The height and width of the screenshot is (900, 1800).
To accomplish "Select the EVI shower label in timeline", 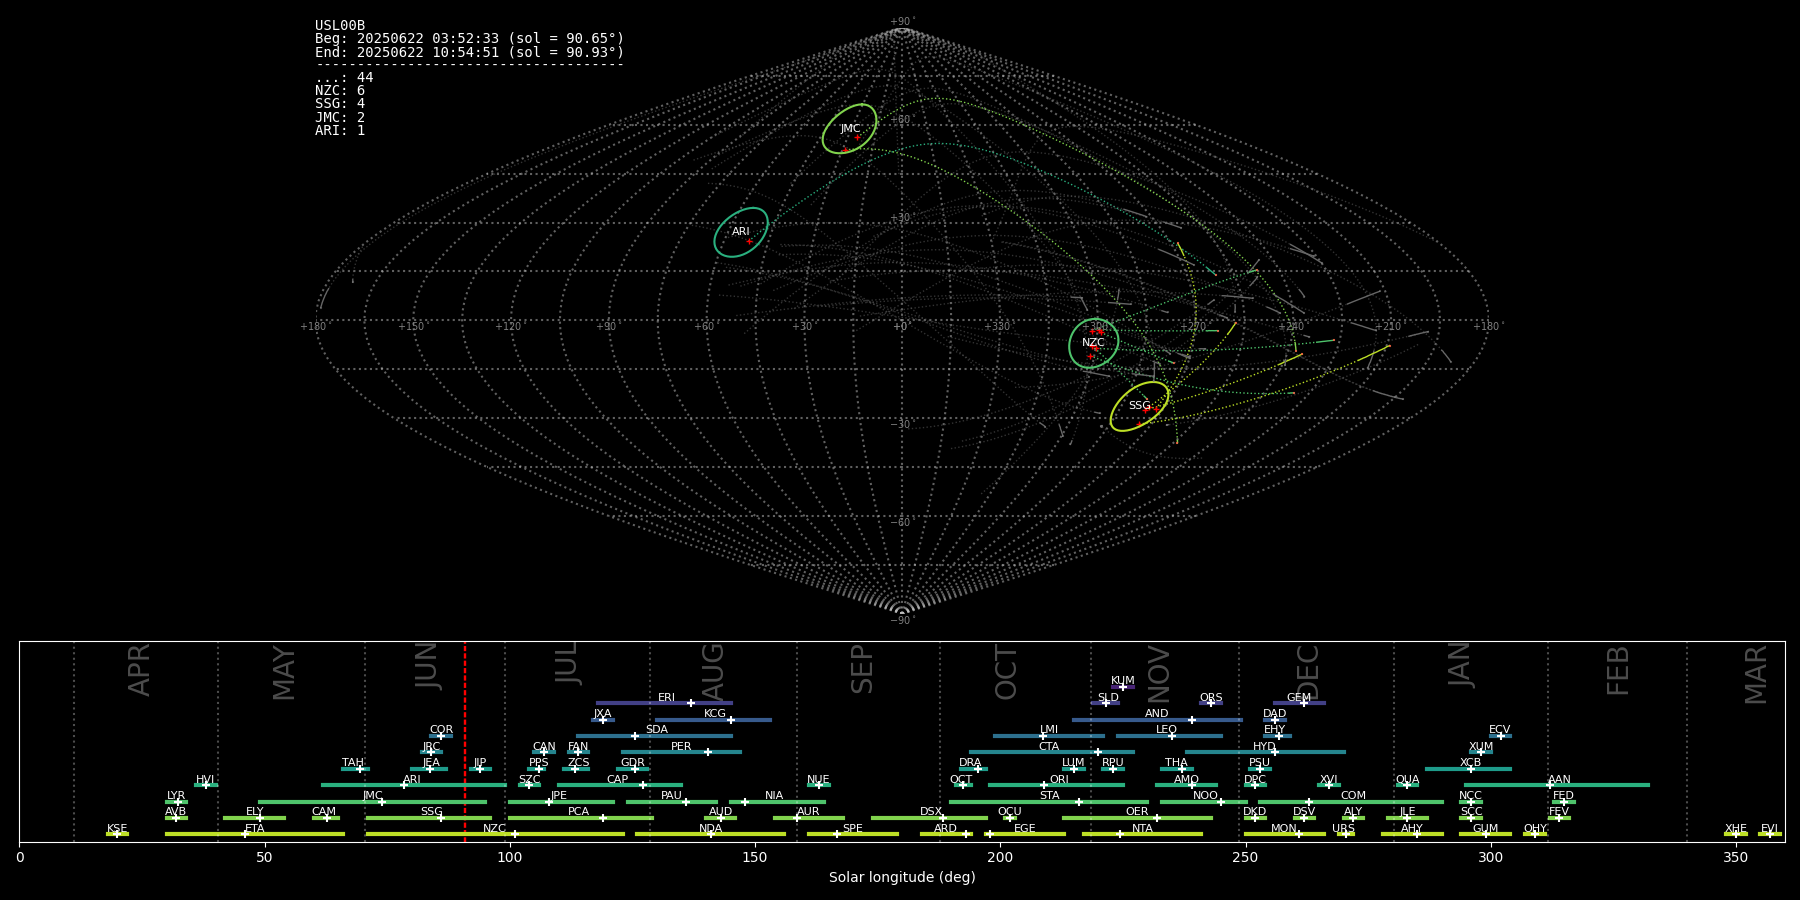I will click(x=1769, y=829).
